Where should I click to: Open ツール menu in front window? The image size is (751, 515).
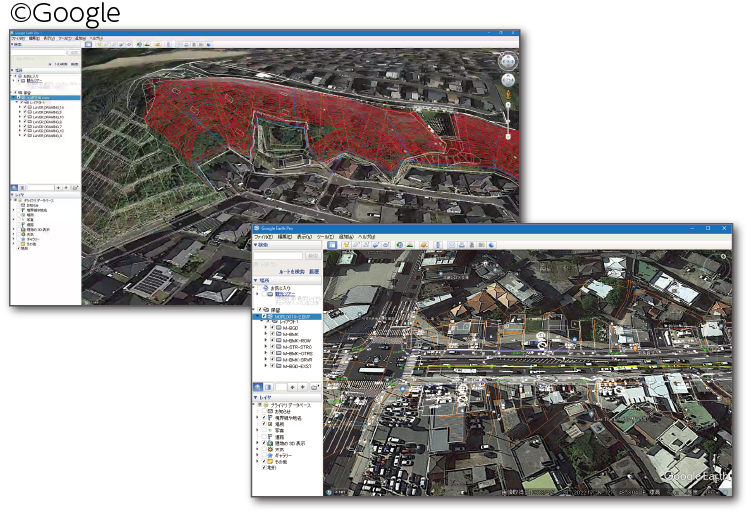point(325,237)
